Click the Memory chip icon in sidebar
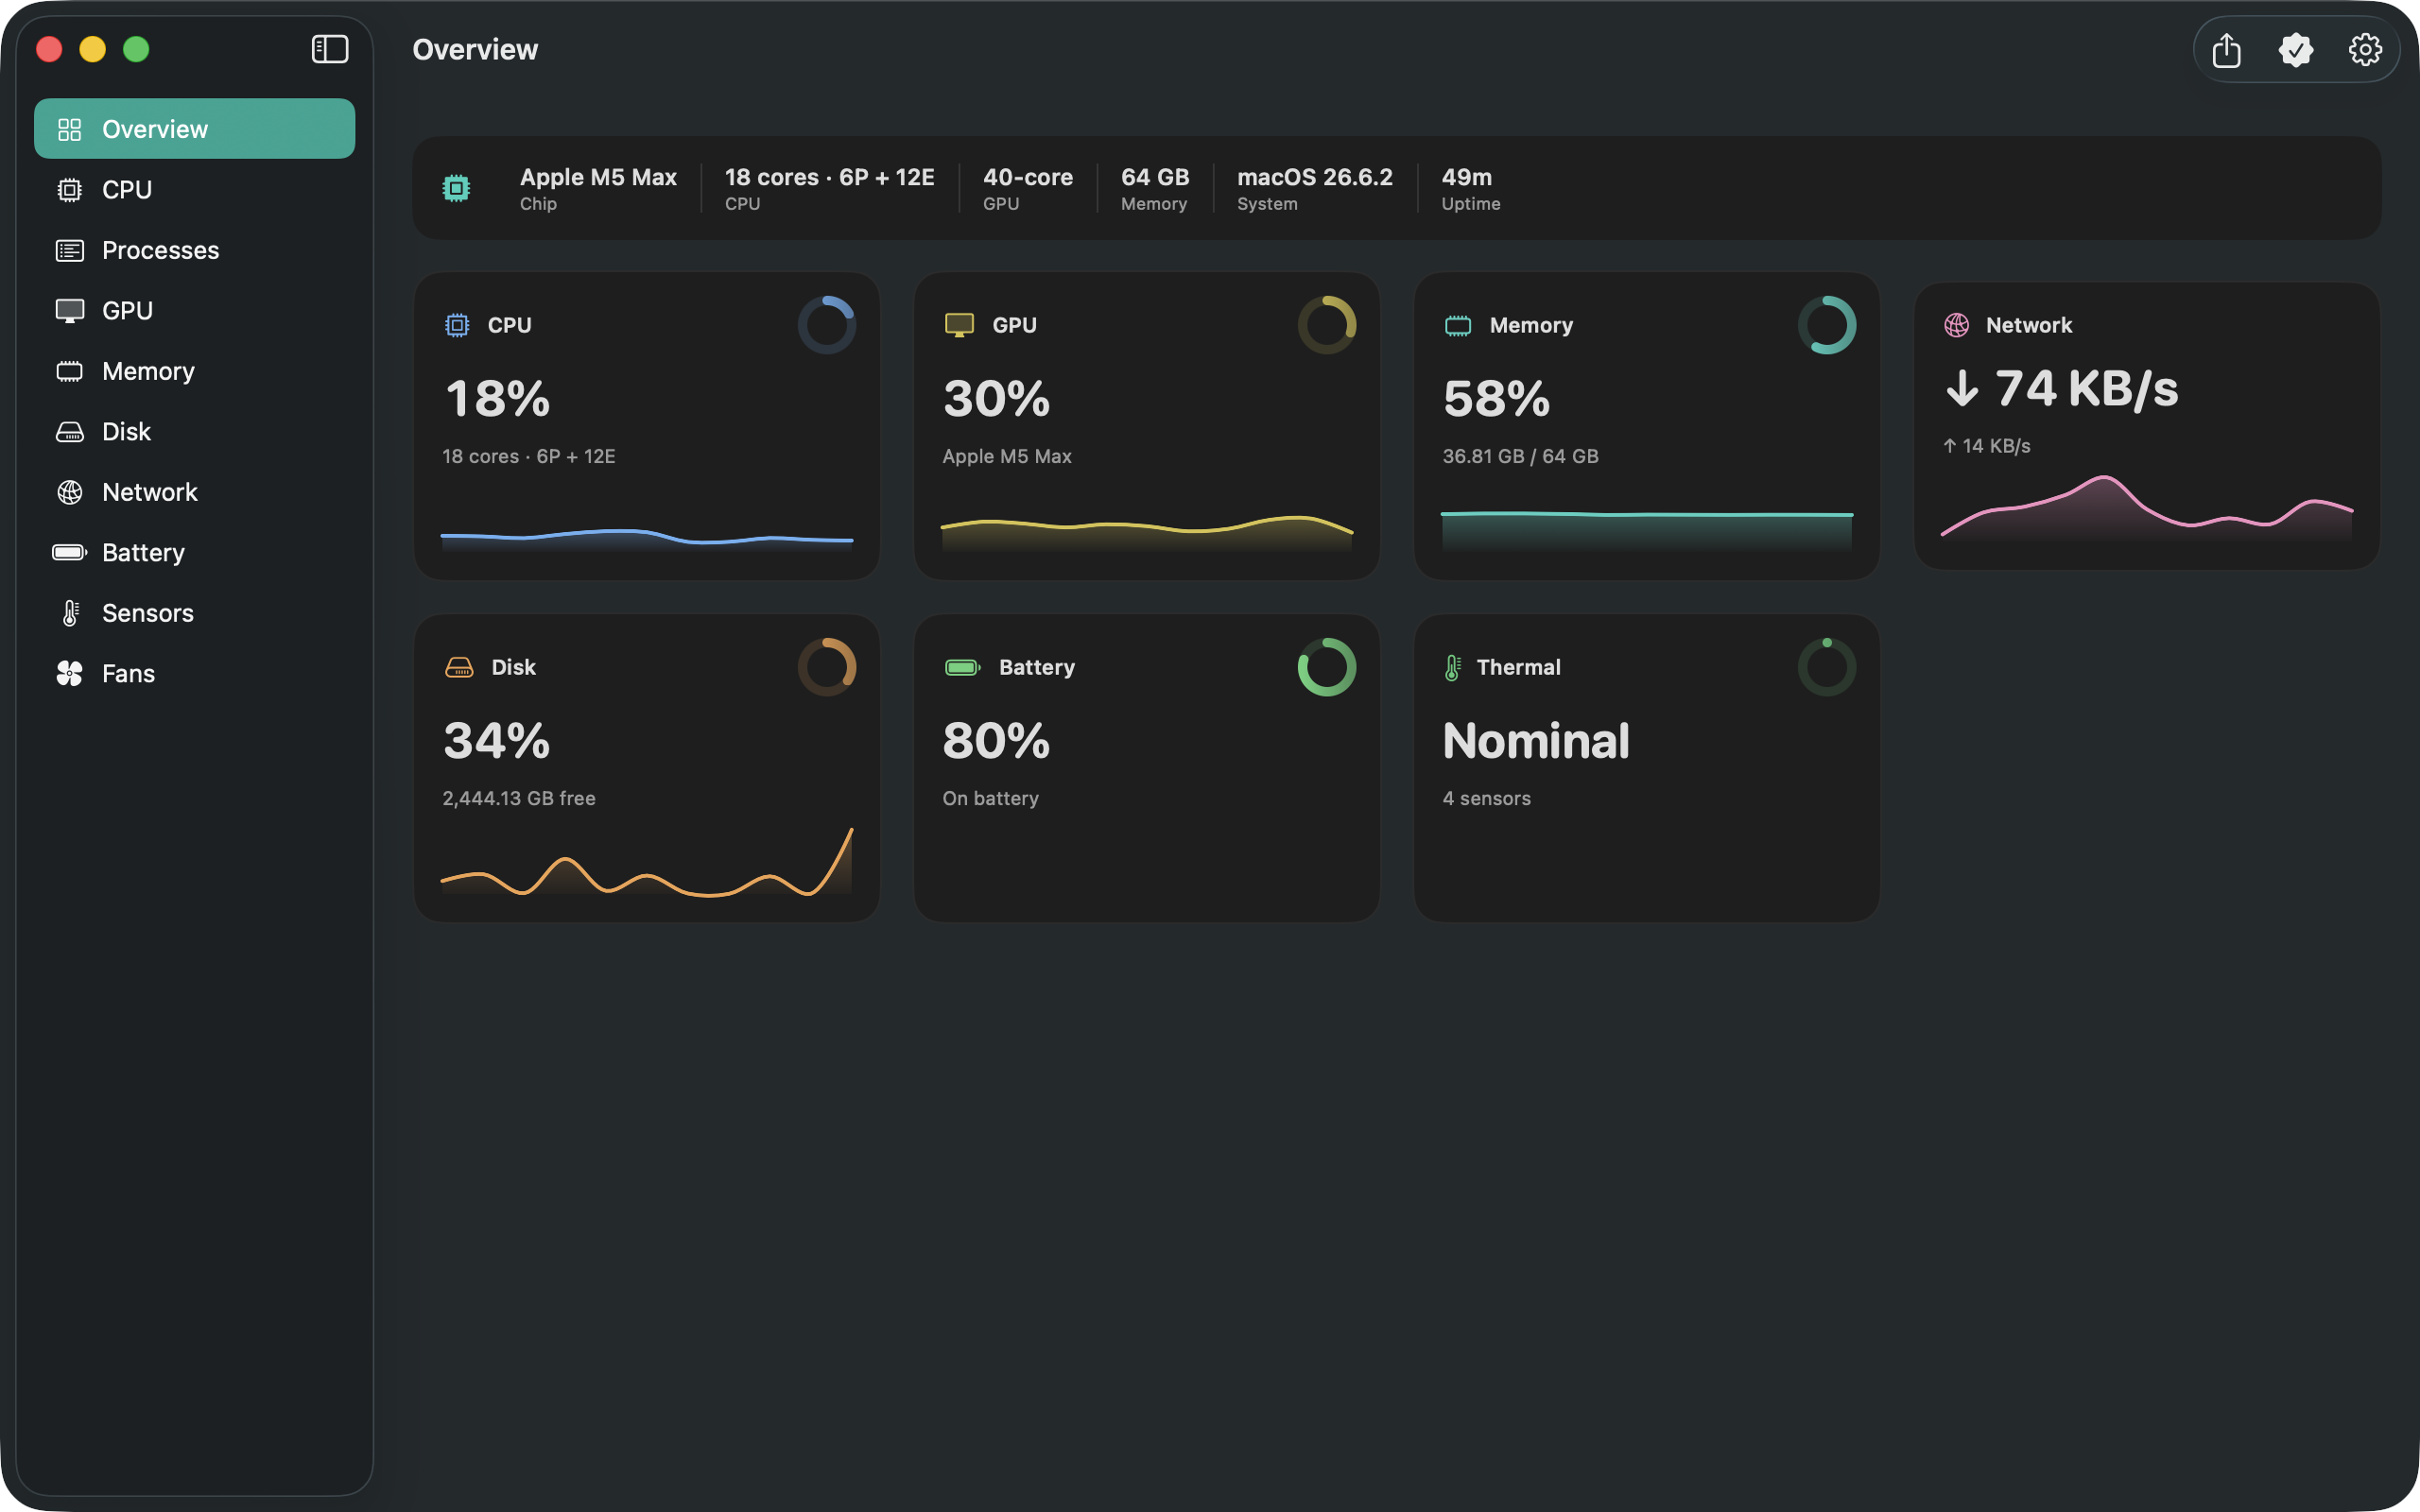Image resolution: width=2420 pixels, height=1512 pixels. 69,371
